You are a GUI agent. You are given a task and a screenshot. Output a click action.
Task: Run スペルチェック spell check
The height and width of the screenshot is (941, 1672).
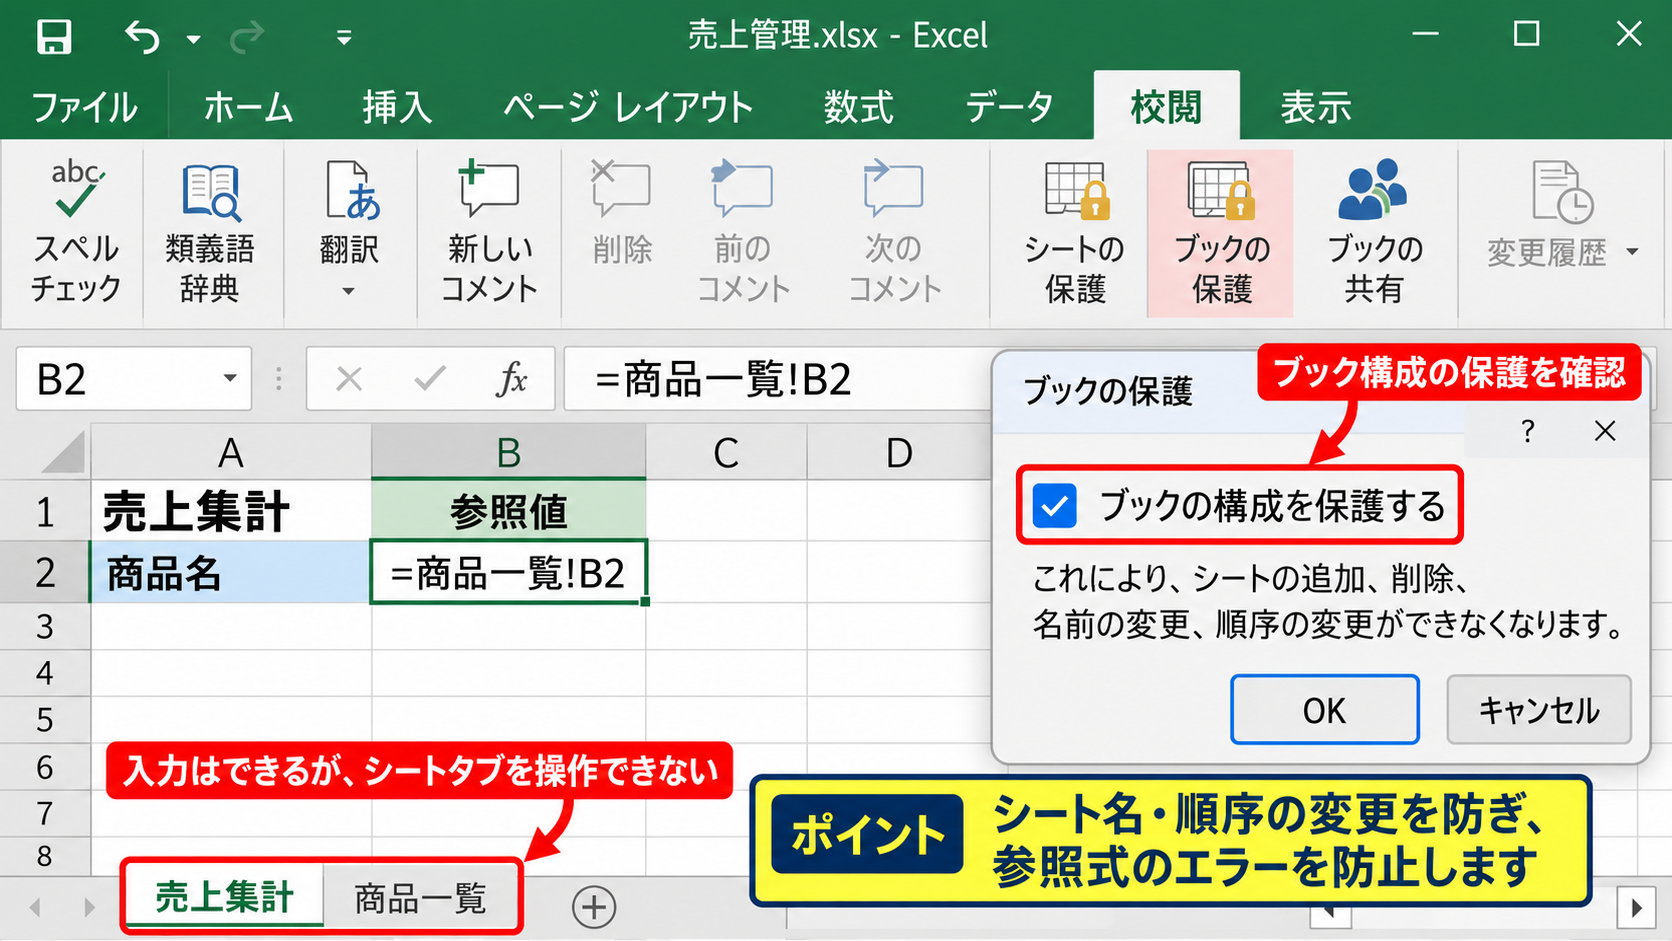(76, 233)
